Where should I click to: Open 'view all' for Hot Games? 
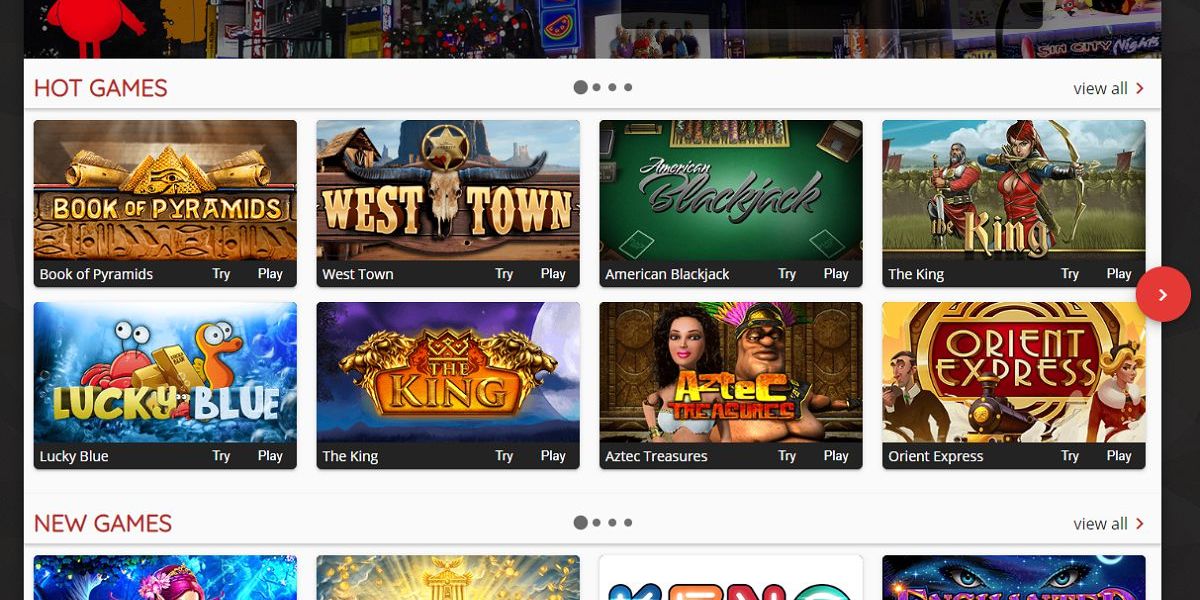[1109, 88]
